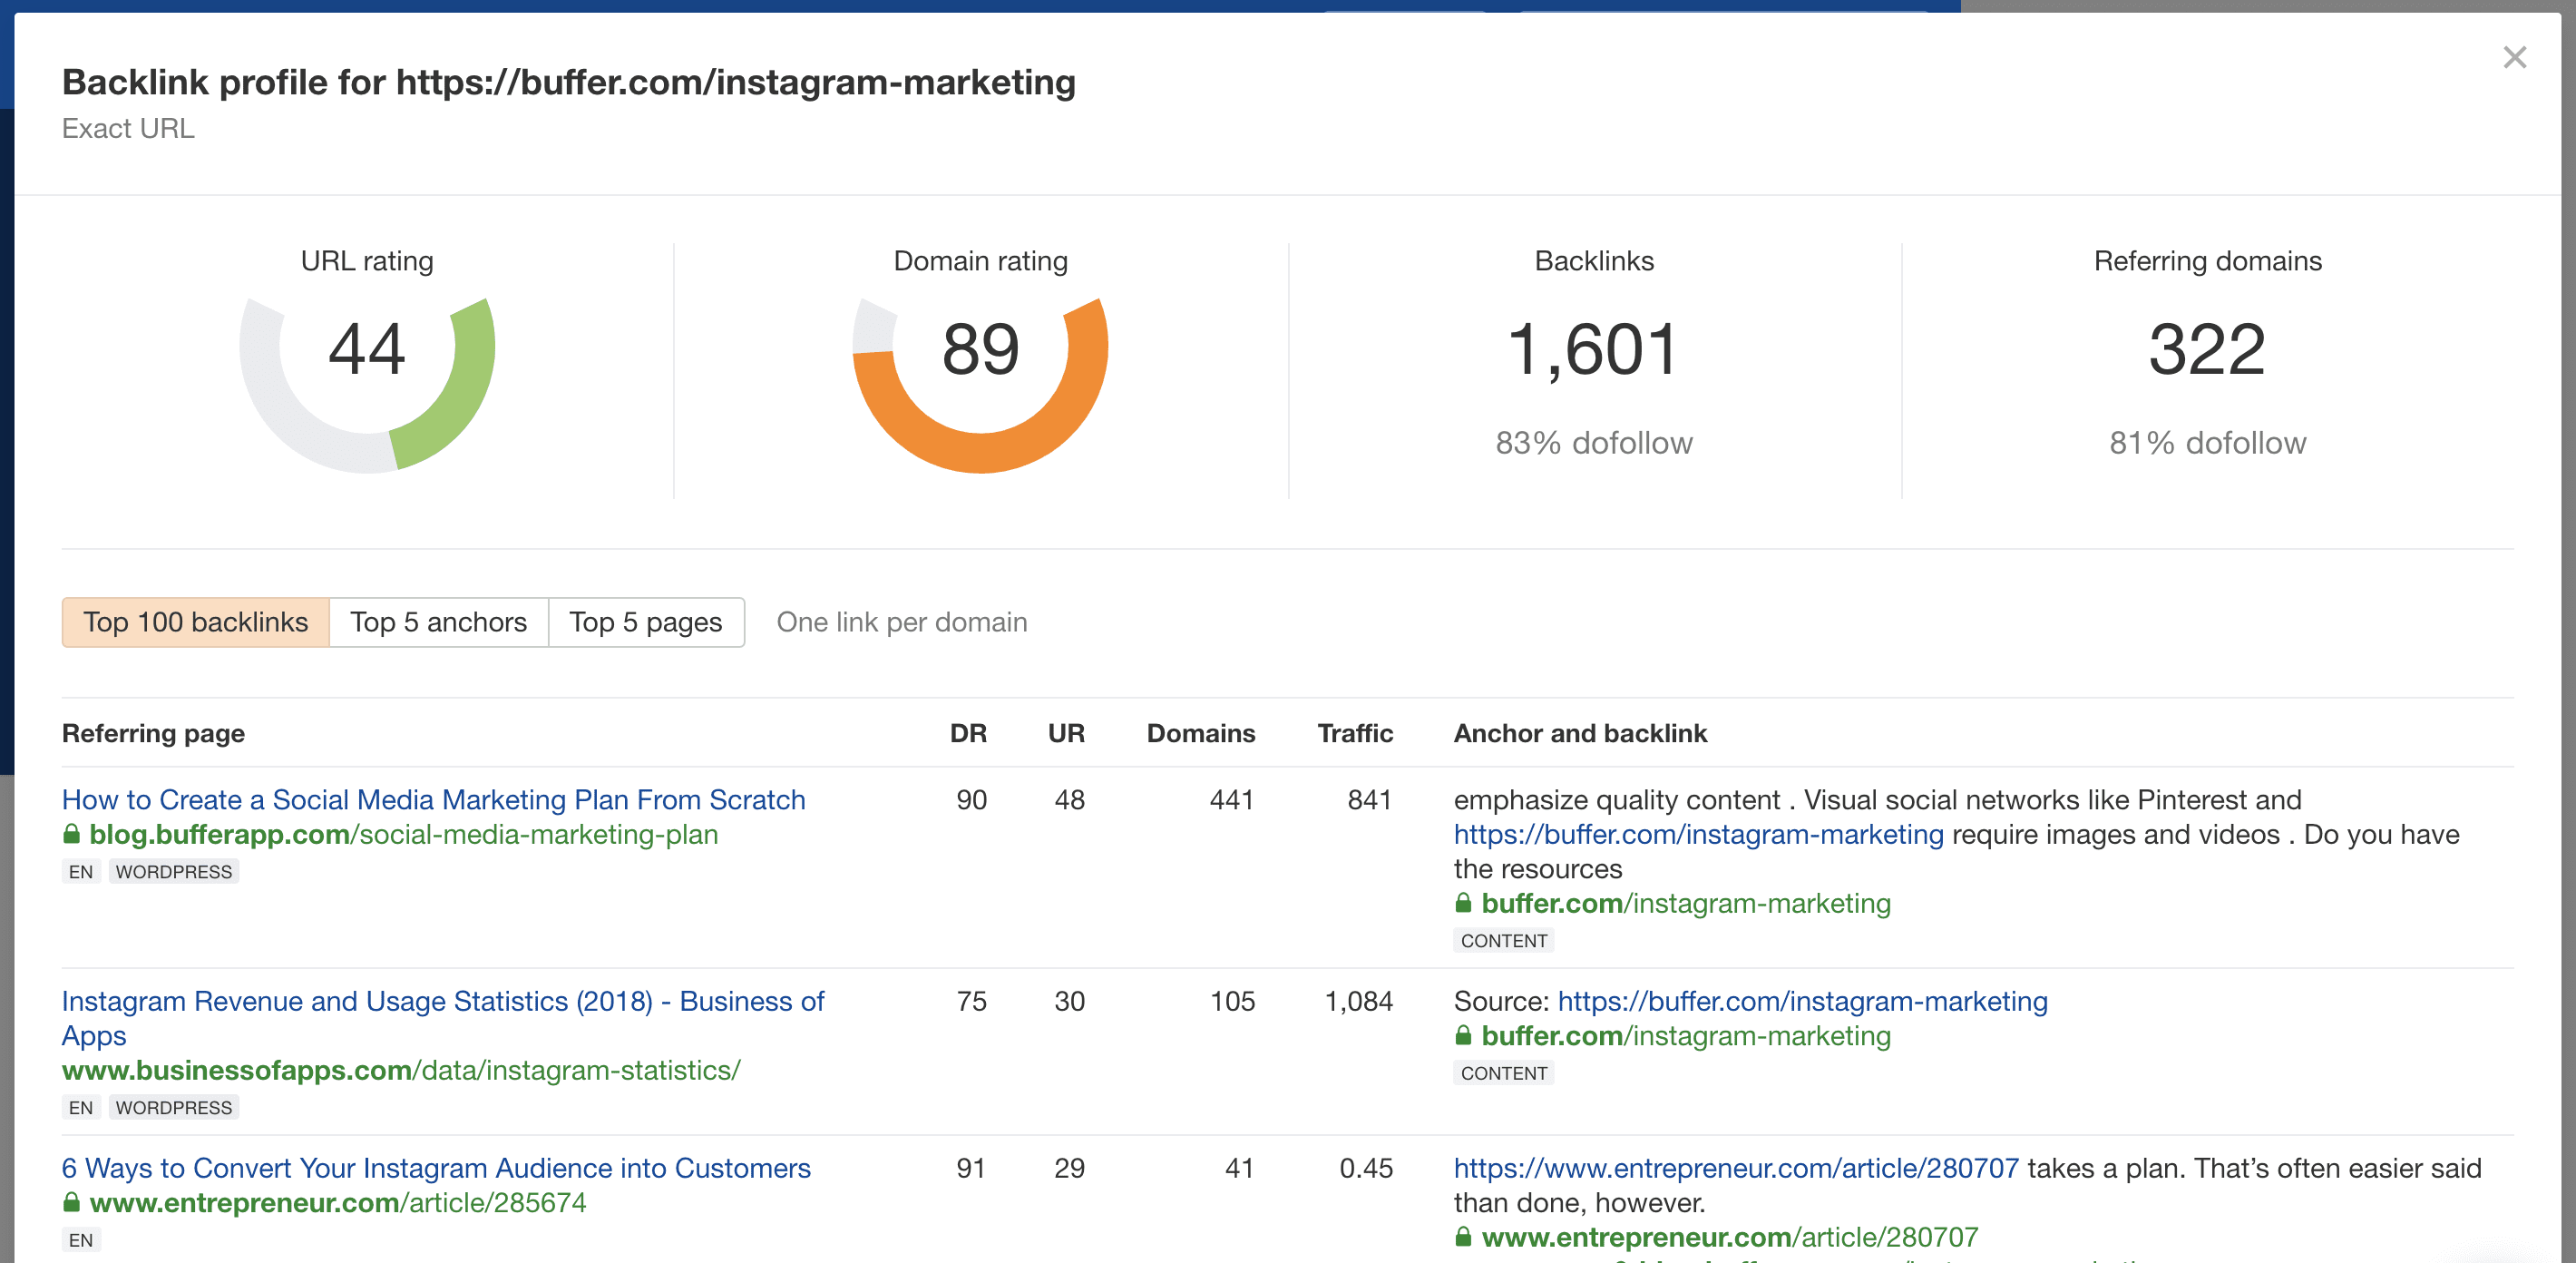Click anchor link in first row backlink text
Image resolution: width=2576 pixels, height=1263 pixels.
point(1698,834)
